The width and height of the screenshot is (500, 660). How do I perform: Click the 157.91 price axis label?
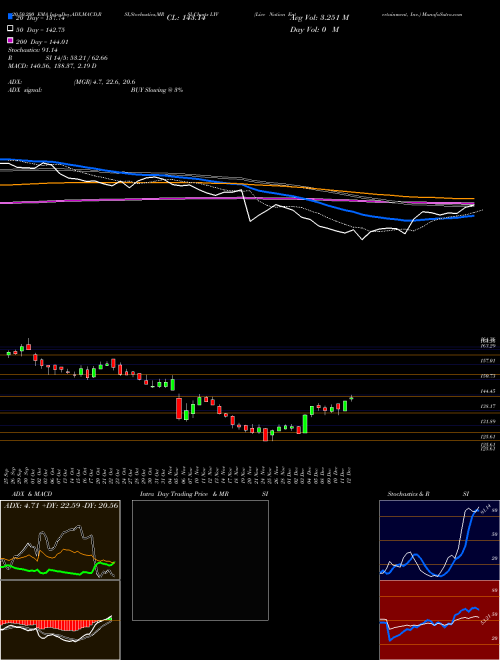point(488,361)
